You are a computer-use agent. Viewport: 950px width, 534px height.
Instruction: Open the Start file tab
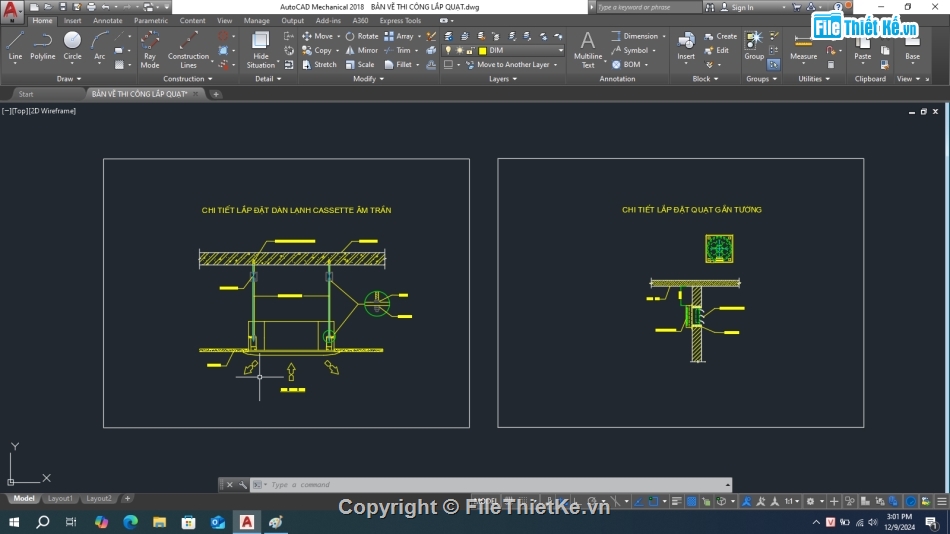[26, 94]
